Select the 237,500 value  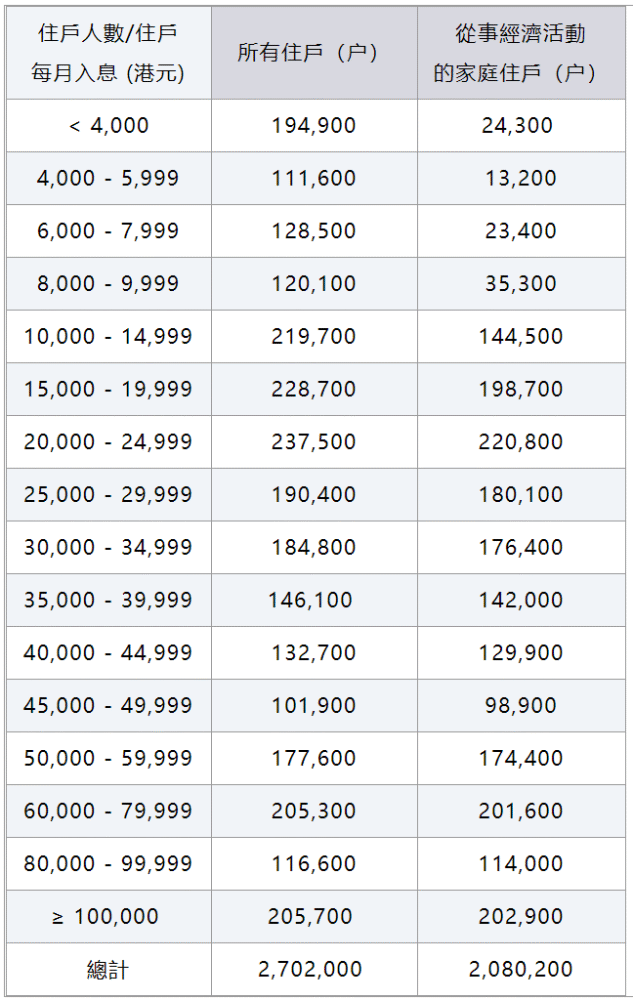coord(313,443)
